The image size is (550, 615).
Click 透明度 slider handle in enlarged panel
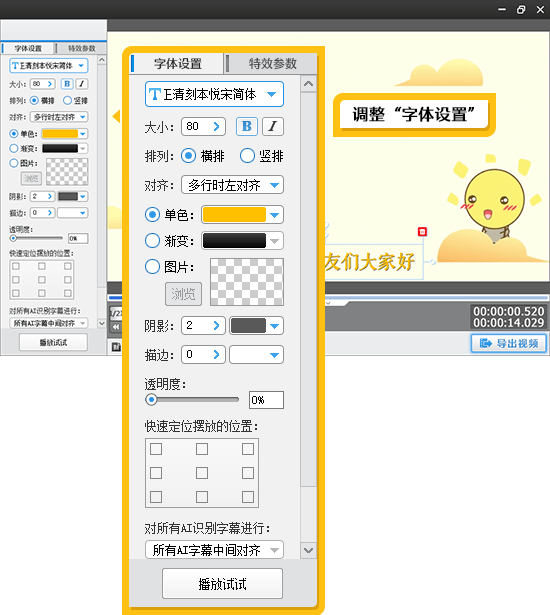[151, 400]
